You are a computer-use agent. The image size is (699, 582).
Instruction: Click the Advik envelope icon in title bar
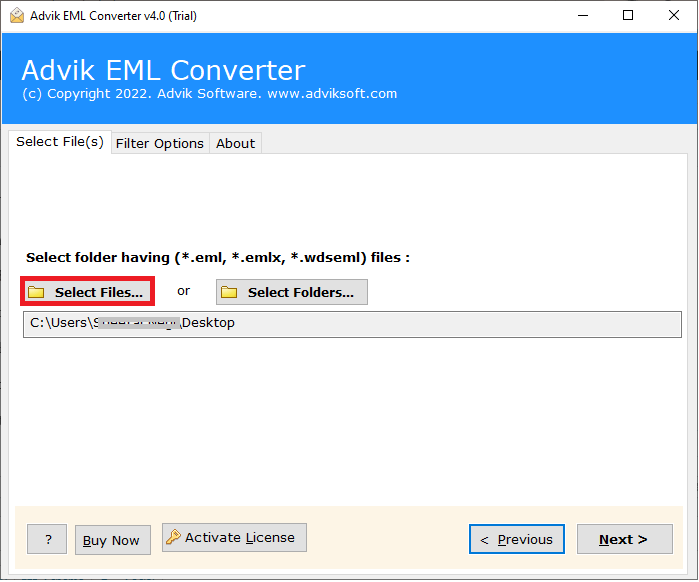[17, 15]
